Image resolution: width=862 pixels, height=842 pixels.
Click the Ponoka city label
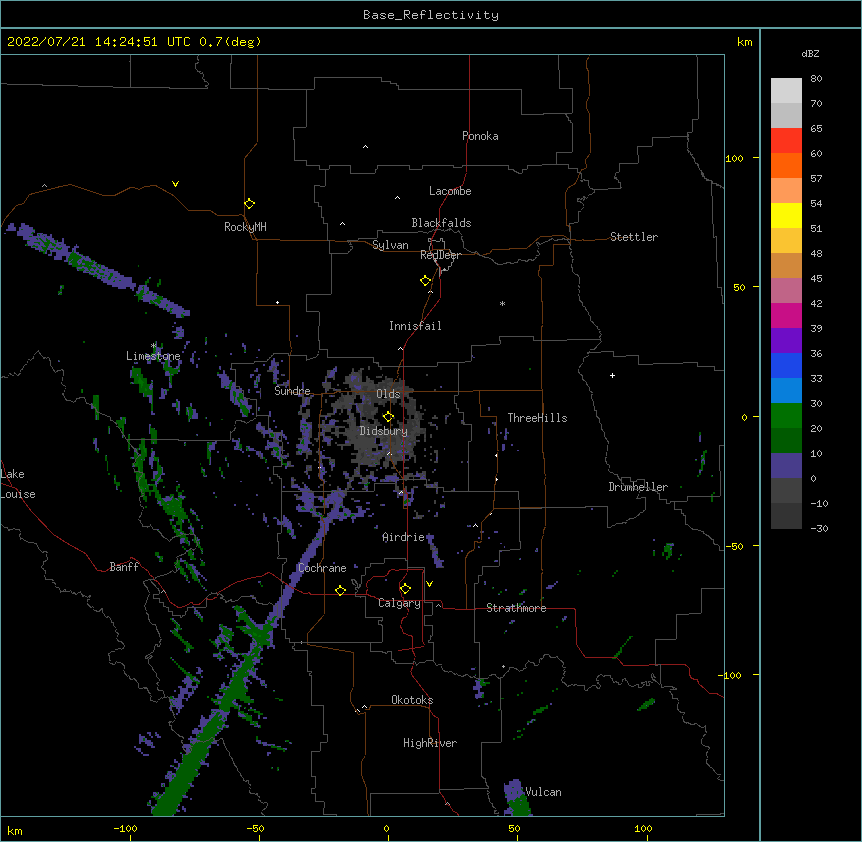coord(480,136)
